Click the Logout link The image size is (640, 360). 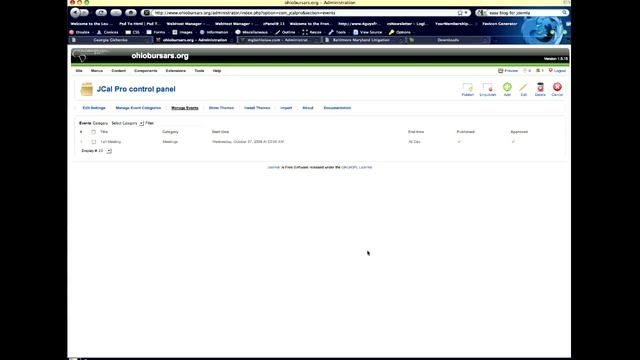click(557, 71)
